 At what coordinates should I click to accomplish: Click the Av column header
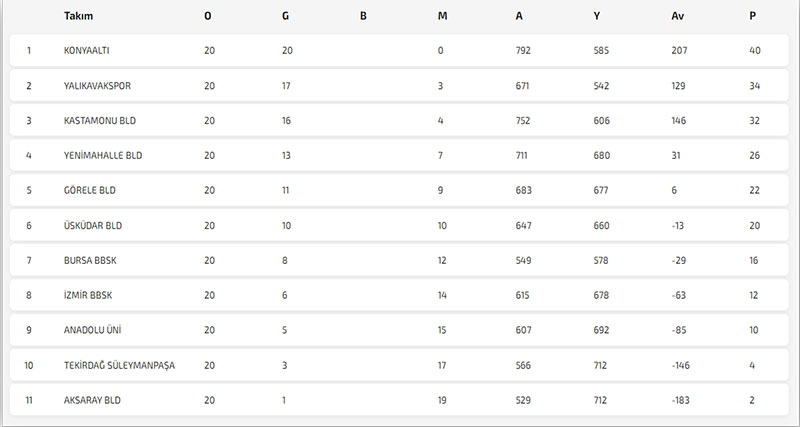tap(678, 16)
